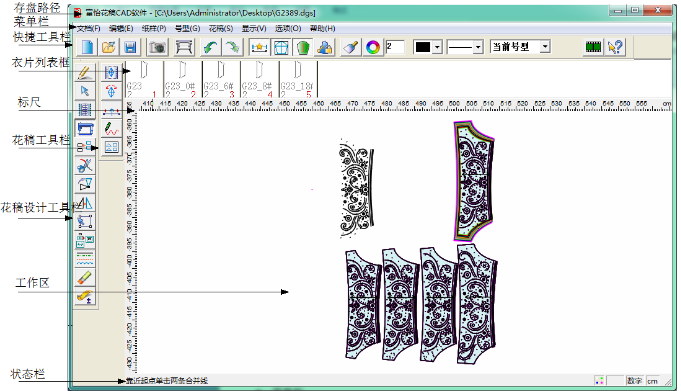Click the context help arrow button
The height and width of the screenshot is (391, 681).
(x=615, y=47)
